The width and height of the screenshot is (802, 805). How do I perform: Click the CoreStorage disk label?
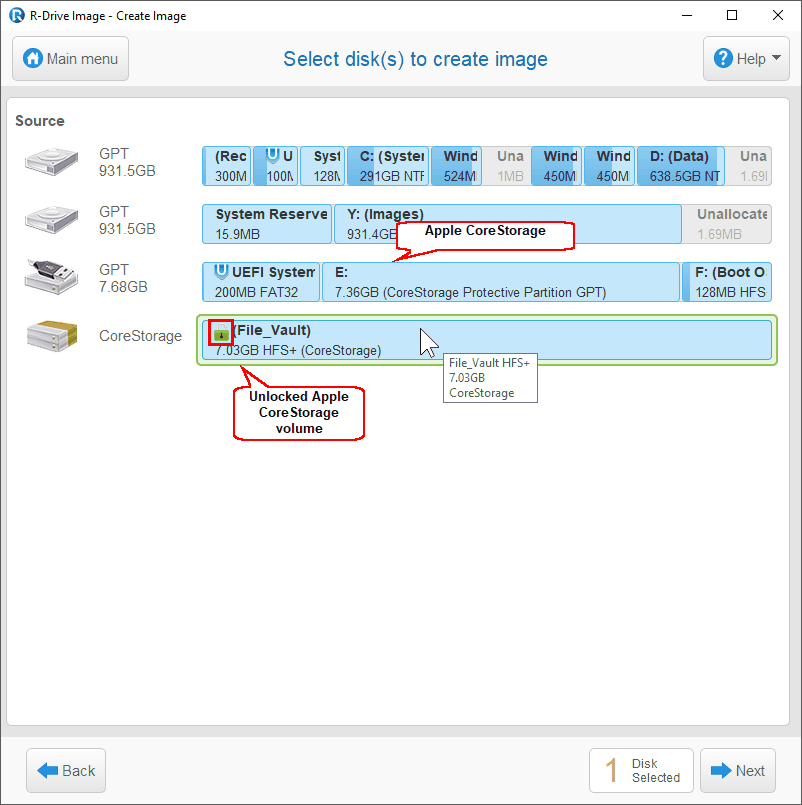[140, 336]
